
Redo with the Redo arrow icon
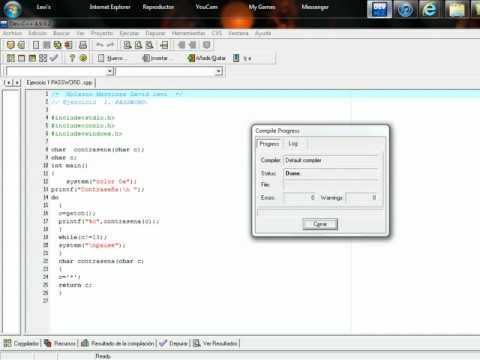[110, 45]
